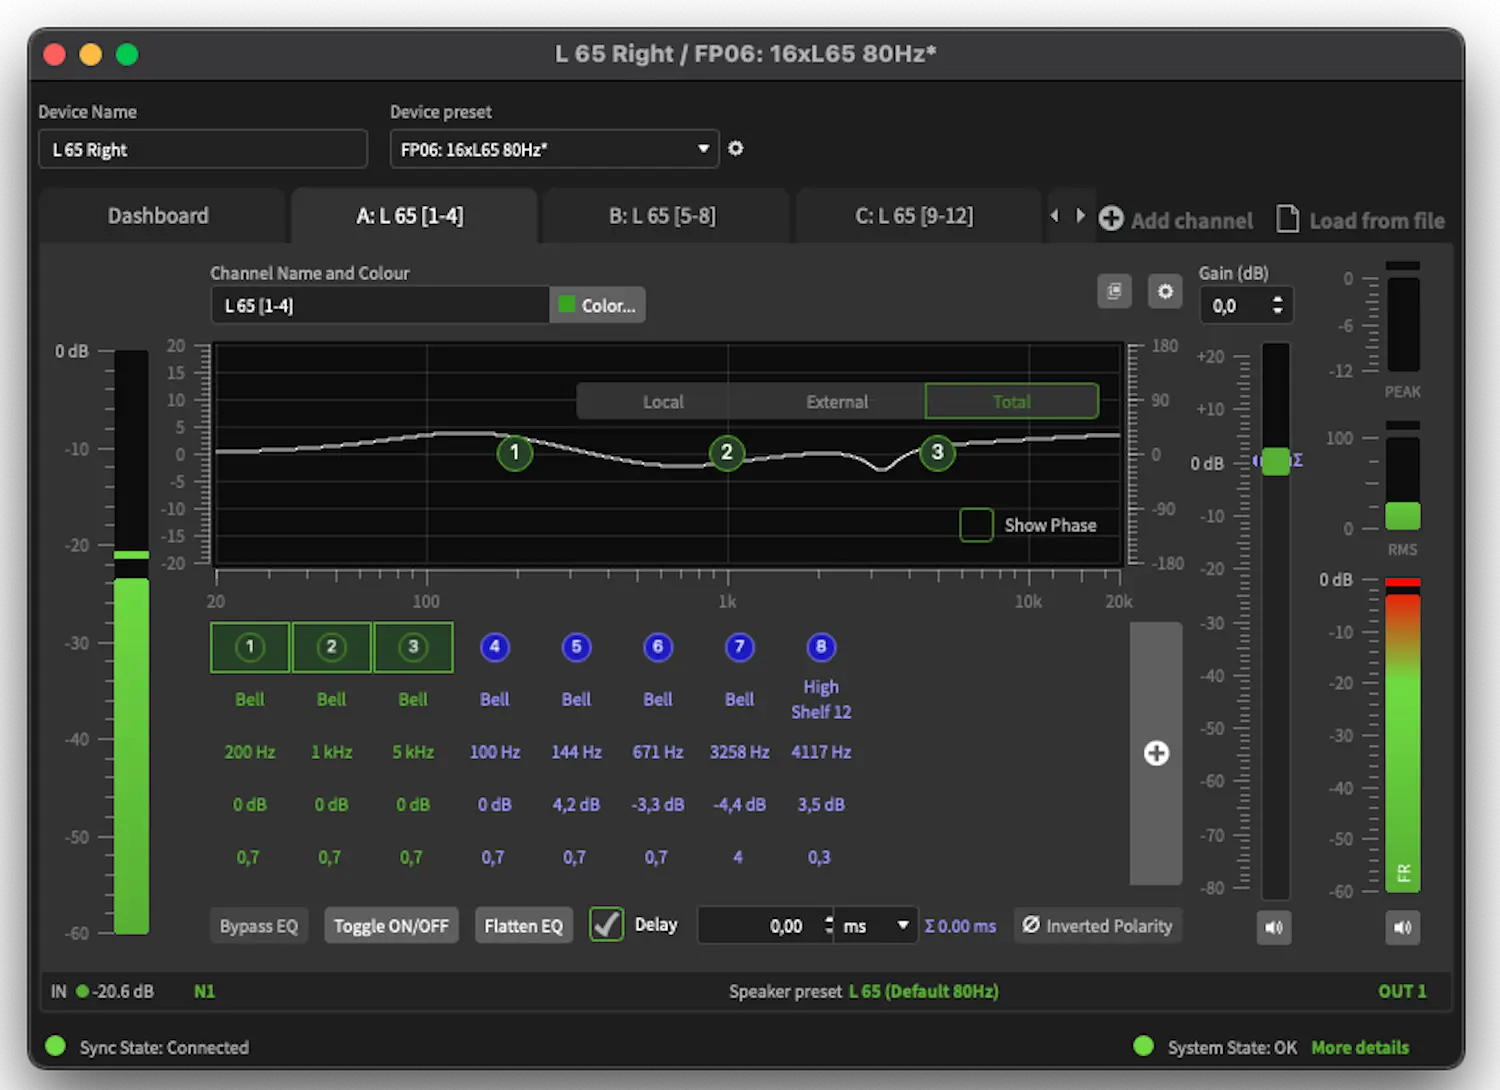Uncheck the Delay checkbox
The image size is (1500, 1090).
pyautogui.click(x=606, y=925)
